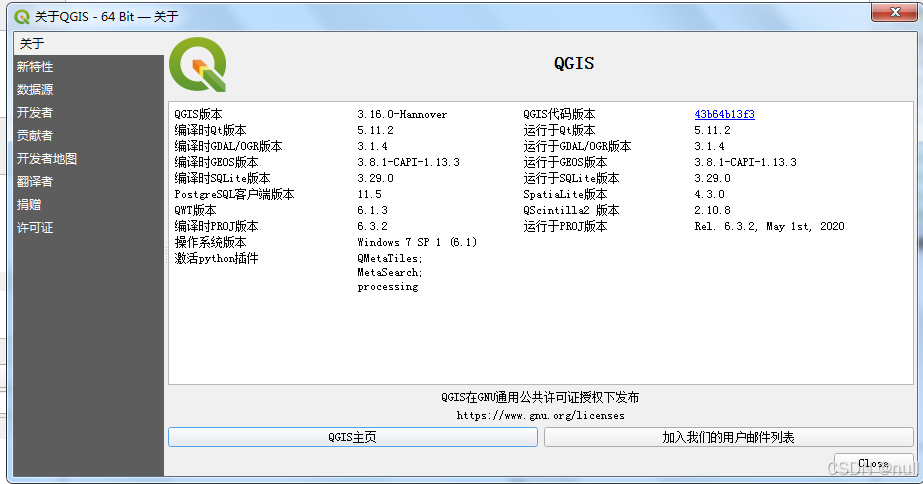Click the large QGIS logo image
This screenshot has width=923, height=484.
(198, 64)
